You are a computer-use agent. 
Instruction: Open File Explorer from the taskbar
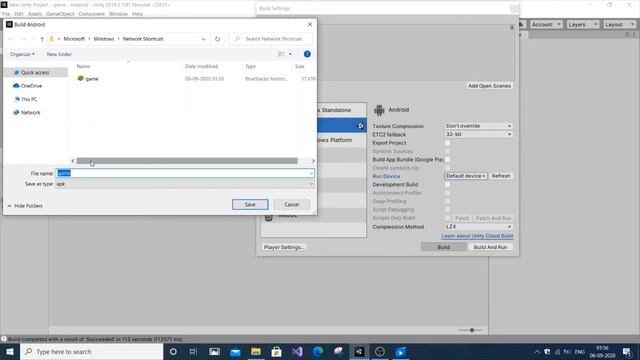coord(256,351)
